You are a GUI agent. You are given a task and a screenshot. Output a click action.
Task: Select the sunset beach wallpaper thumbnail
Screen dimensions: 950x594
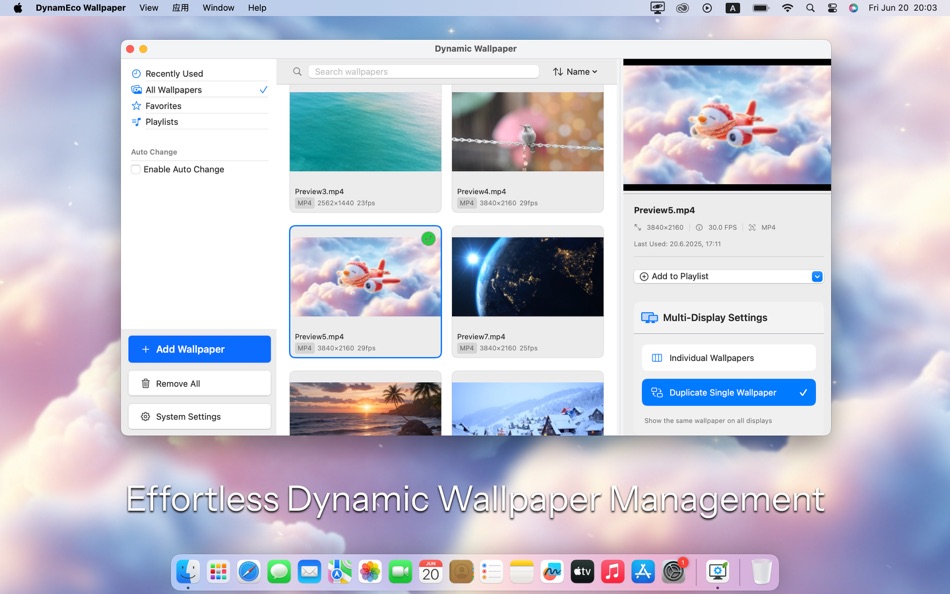[365, 409]
